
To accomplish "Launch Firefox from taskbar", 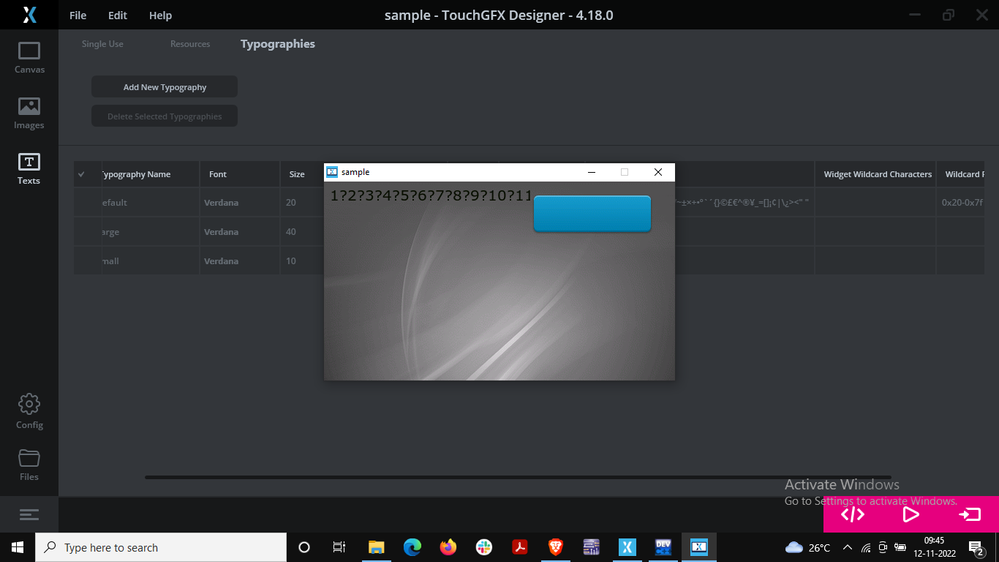I will (x=448, y=547).
